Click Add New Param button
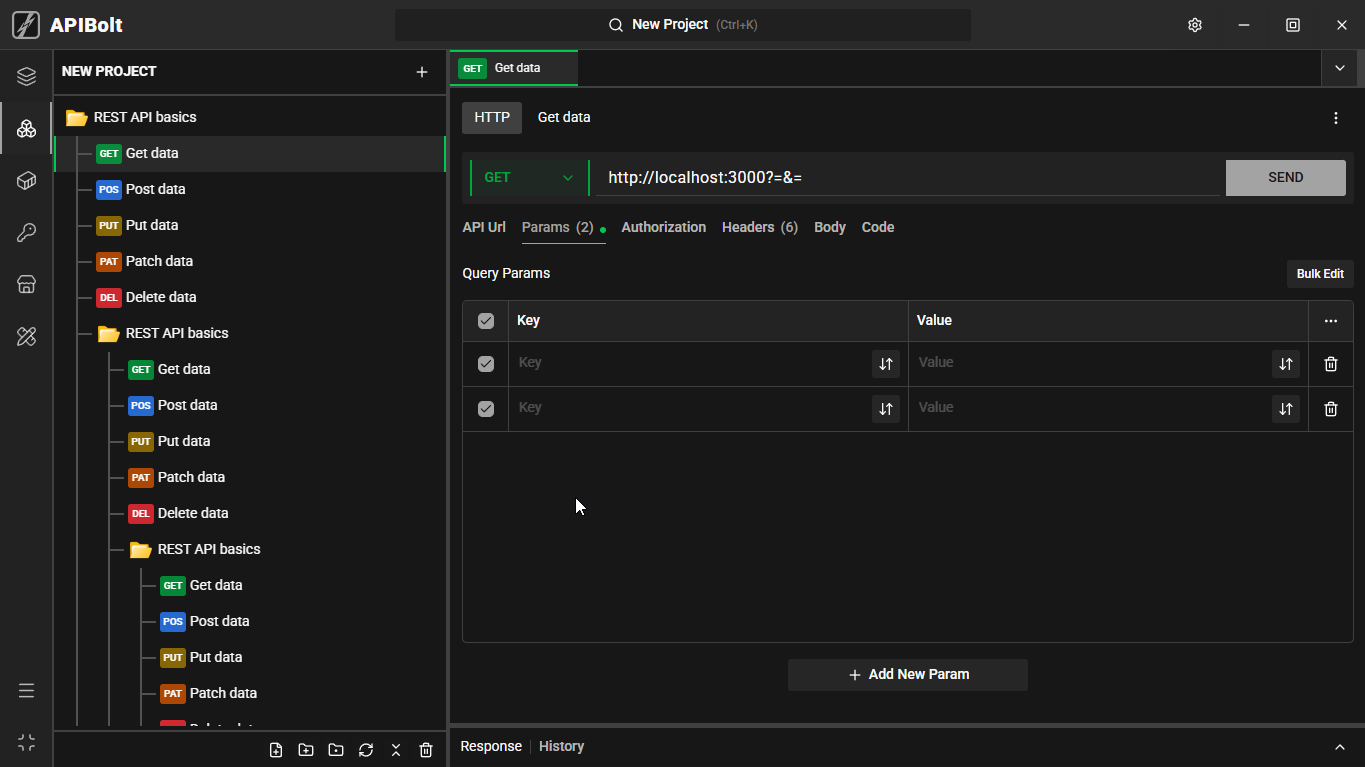1365x767 pixels. pos(908,675)
